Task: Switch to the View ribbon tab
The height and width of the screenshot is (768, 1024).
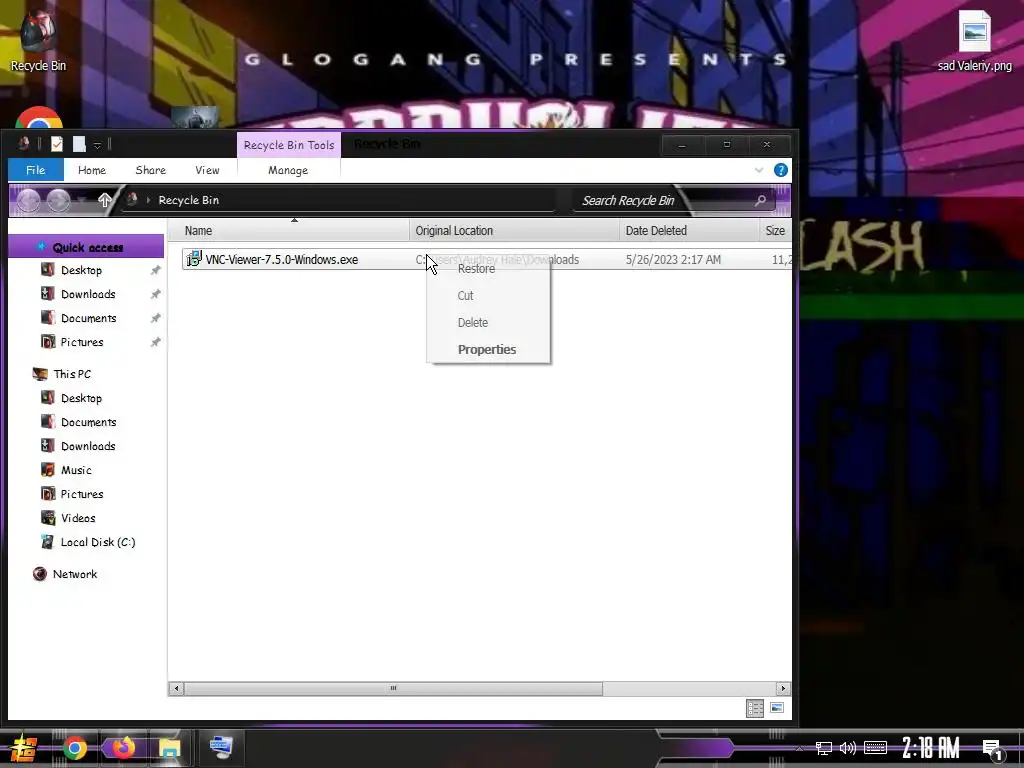Action: pos(207,170)
